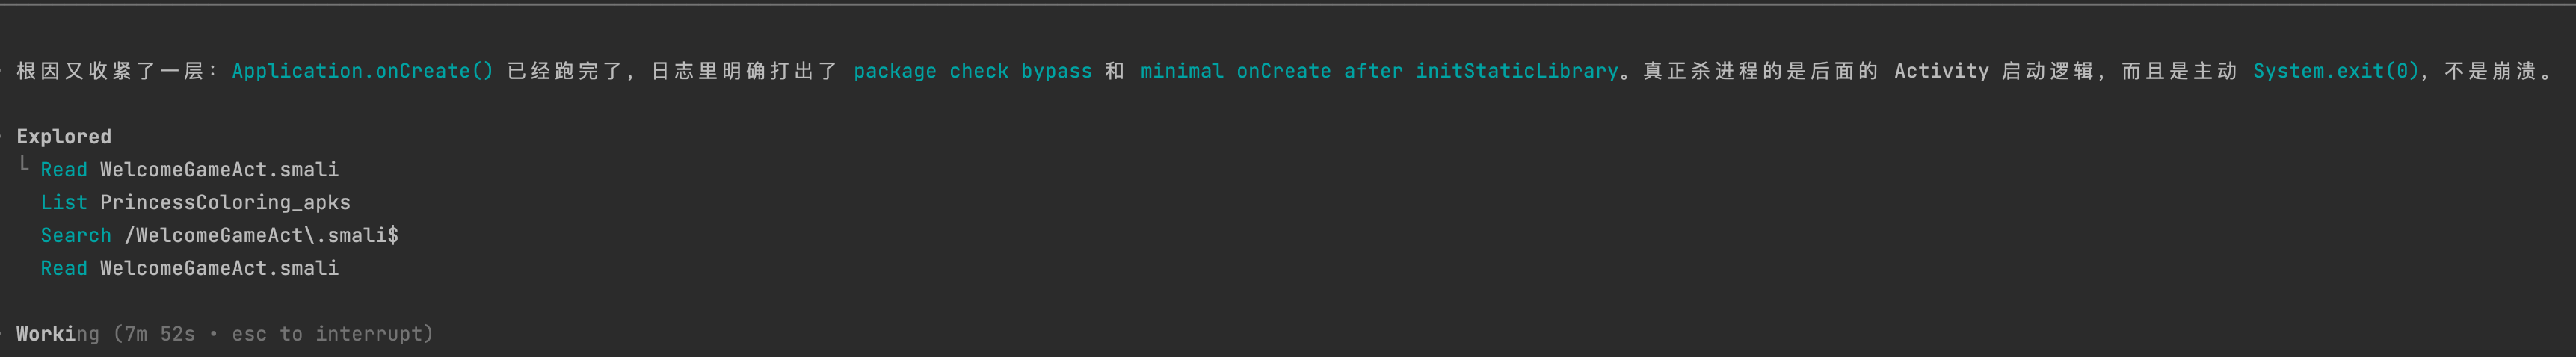2576x357 pixels.
Task: Click the /WelcomeGameAct\.smali$ search pattern
Action: click(x=261, y=236)
